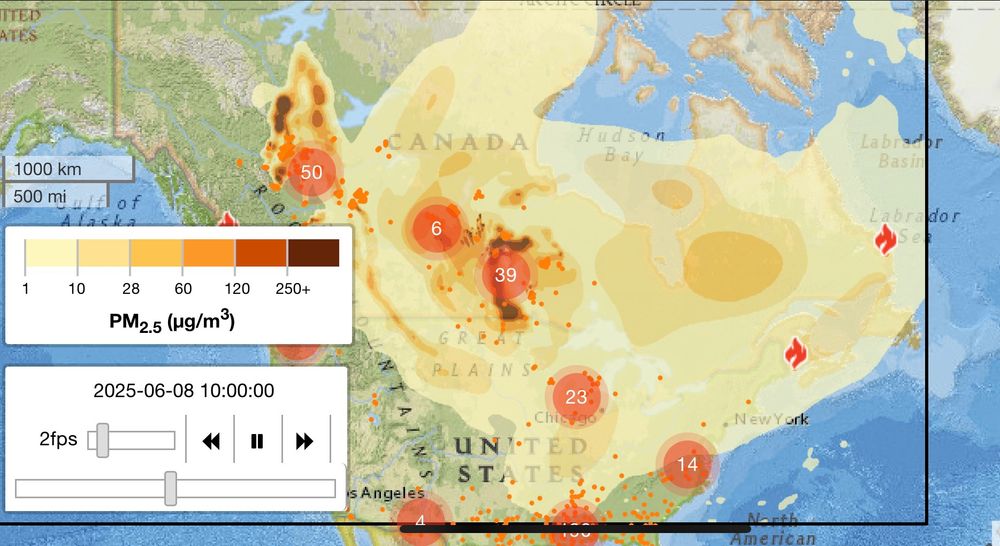Click the flame icon above the legend

click(228, 220)
